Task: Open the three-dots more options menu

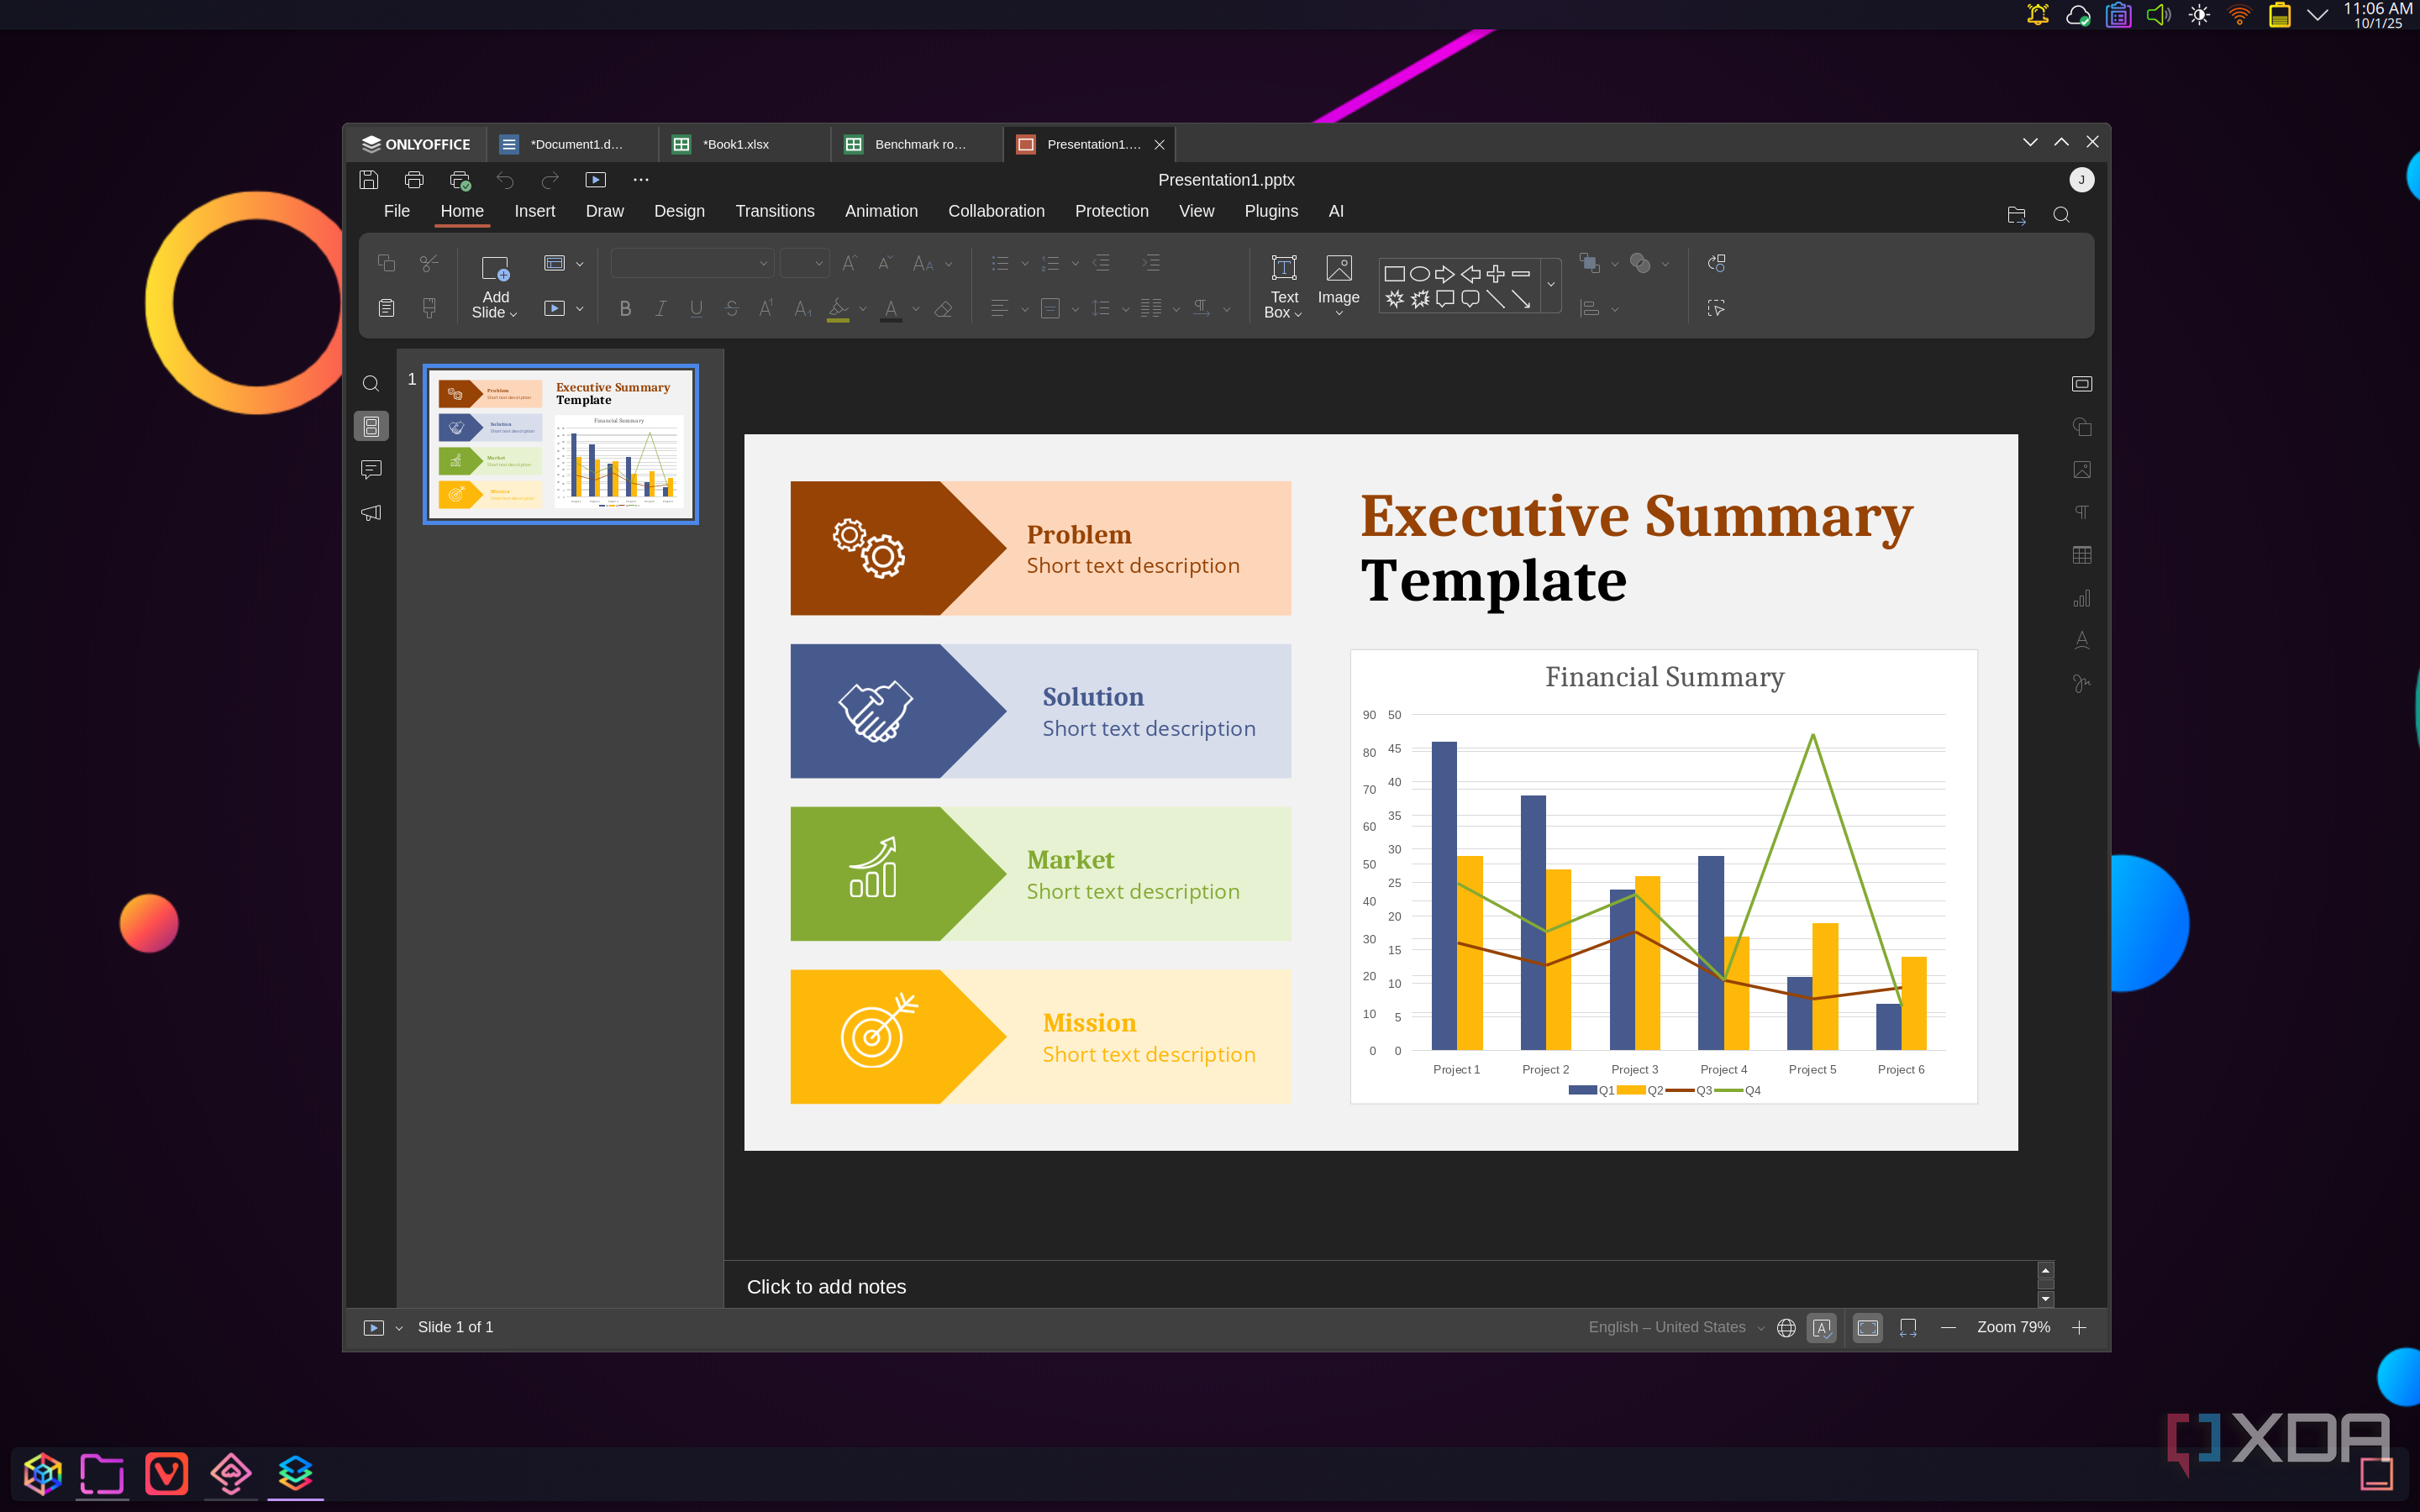Action: pyautogui.click(x=641, y=180)
